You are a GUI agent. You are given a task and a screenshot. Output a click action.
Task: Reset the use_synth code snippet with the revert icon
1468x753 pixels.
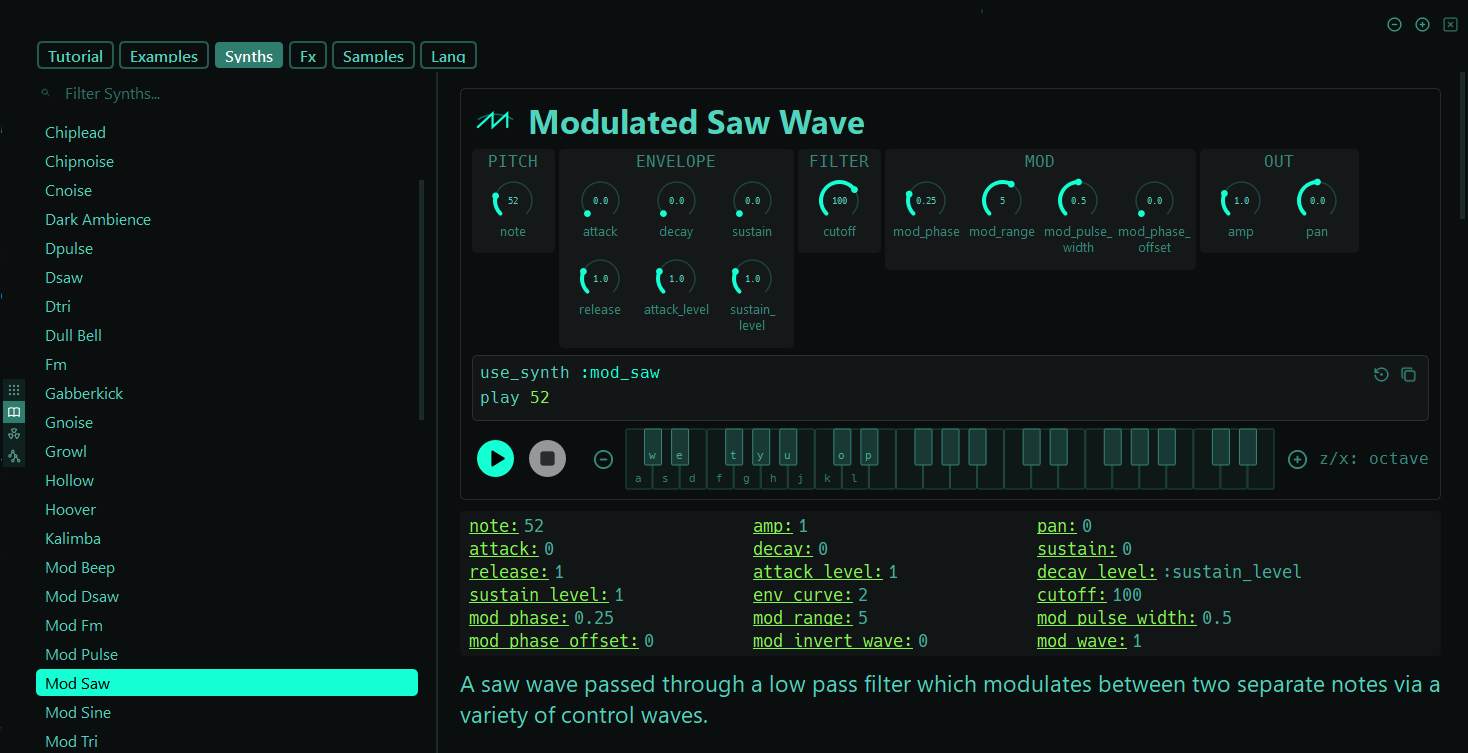point(1381,374)
